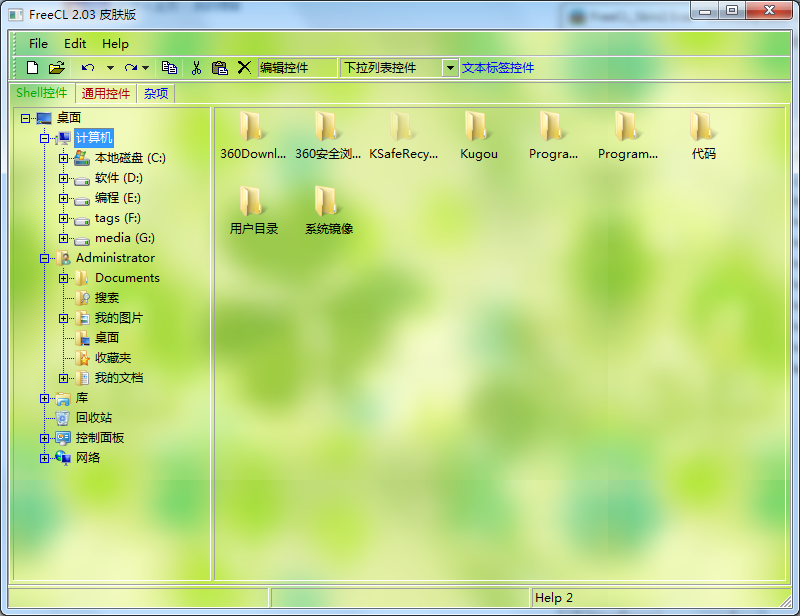Switch to the Shell控件 tab
The height and width of the screenshot is (616, 800).
(x=42, y=93)
